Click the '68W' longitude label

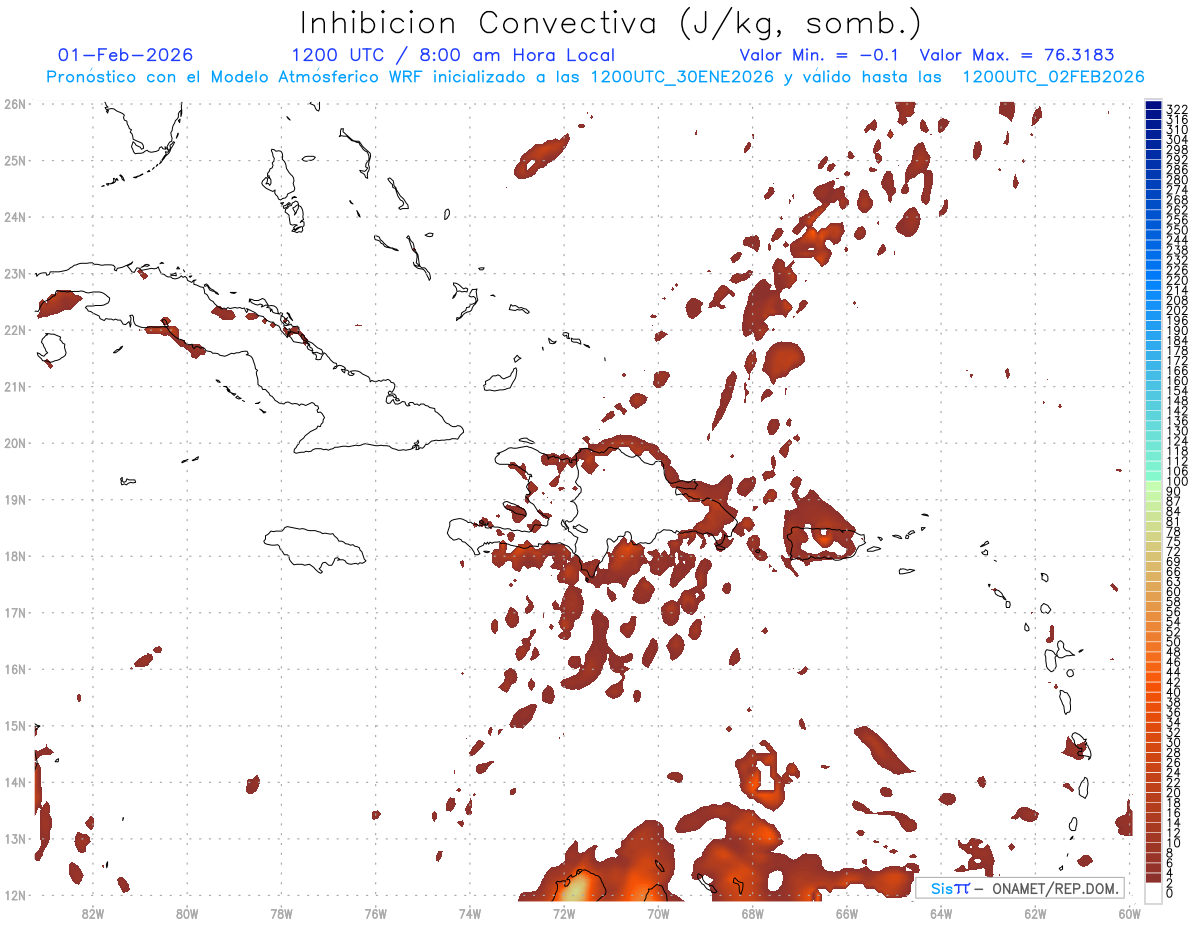[752, 912]
